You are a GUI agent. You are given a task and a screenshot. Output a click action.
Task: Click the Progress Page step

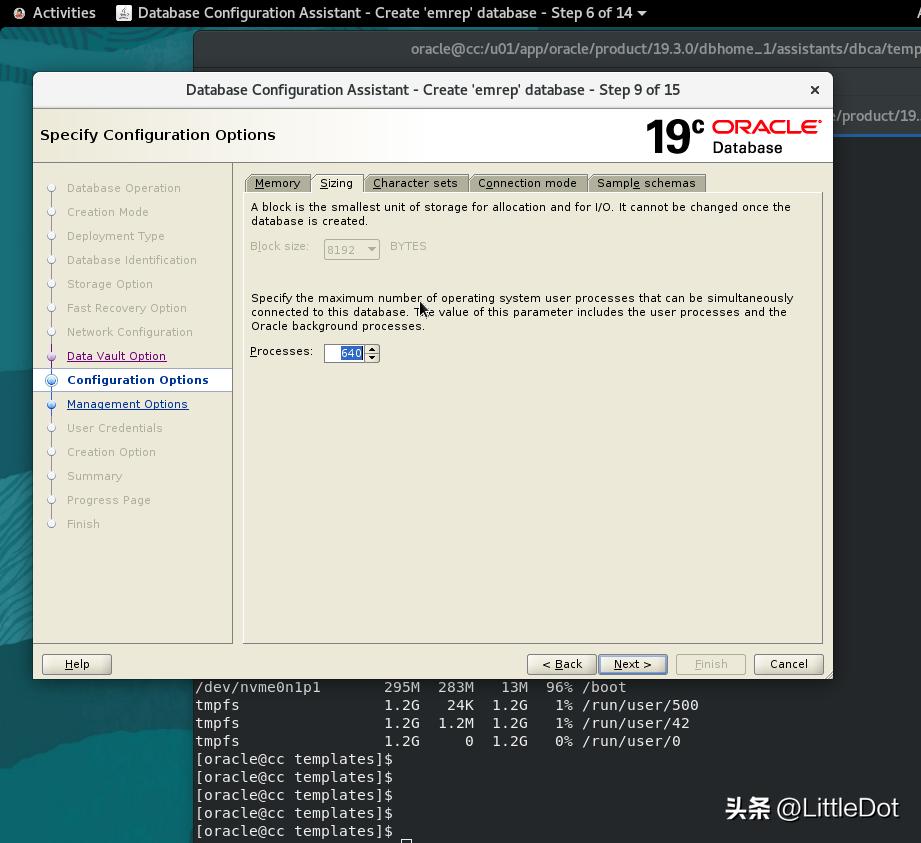click(109, 501)
